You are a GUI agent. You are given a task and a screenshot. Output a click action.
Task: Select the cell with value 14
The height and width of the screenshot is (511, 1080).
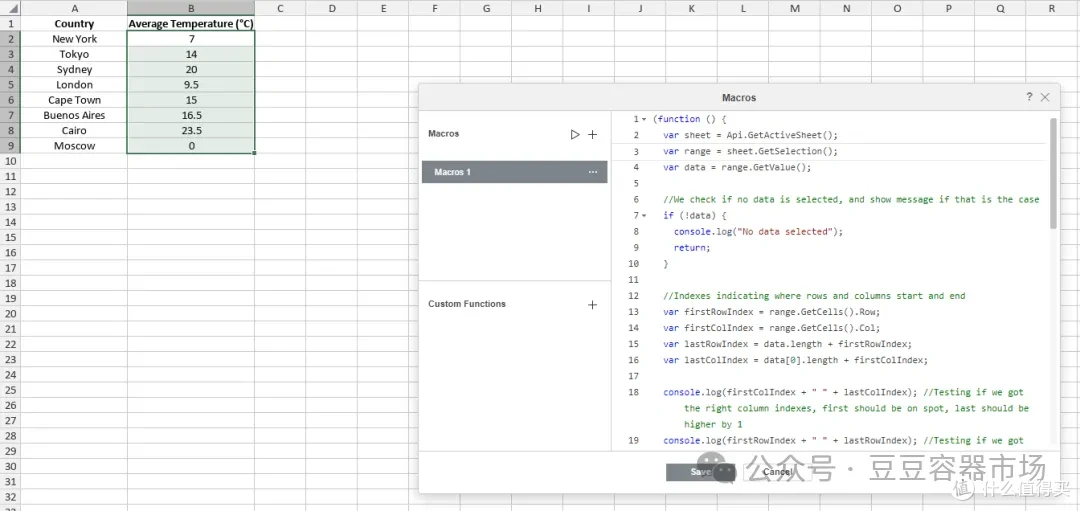click(x=191, y=54)
